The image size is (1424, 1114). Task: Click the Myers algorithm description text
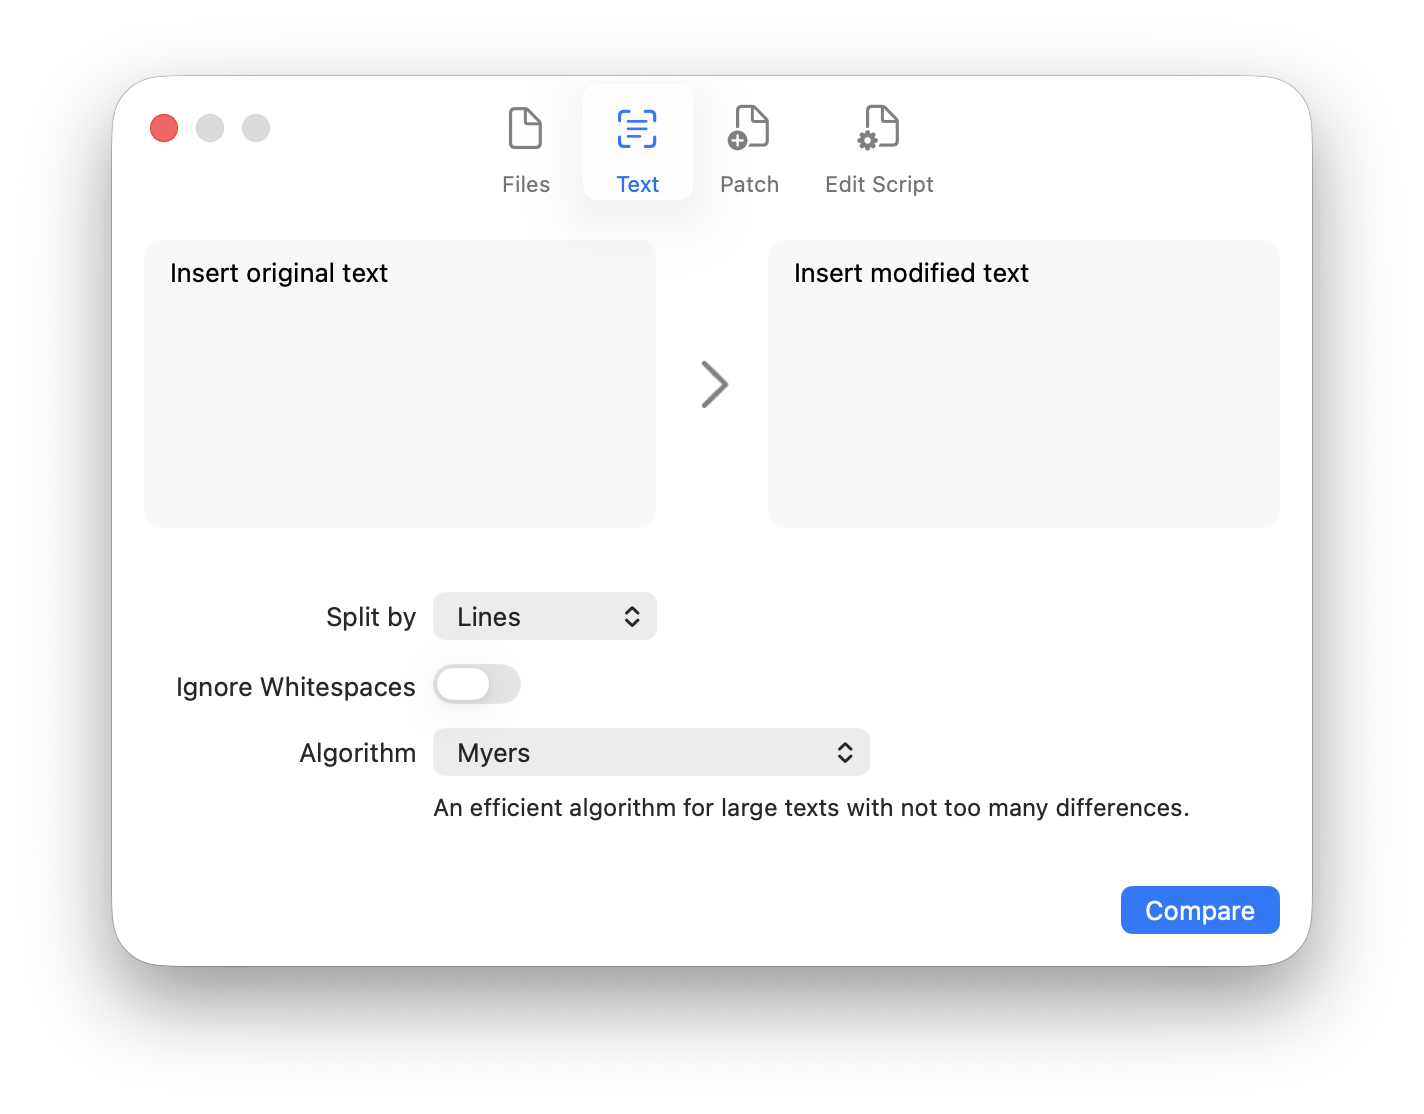[811, 808]
